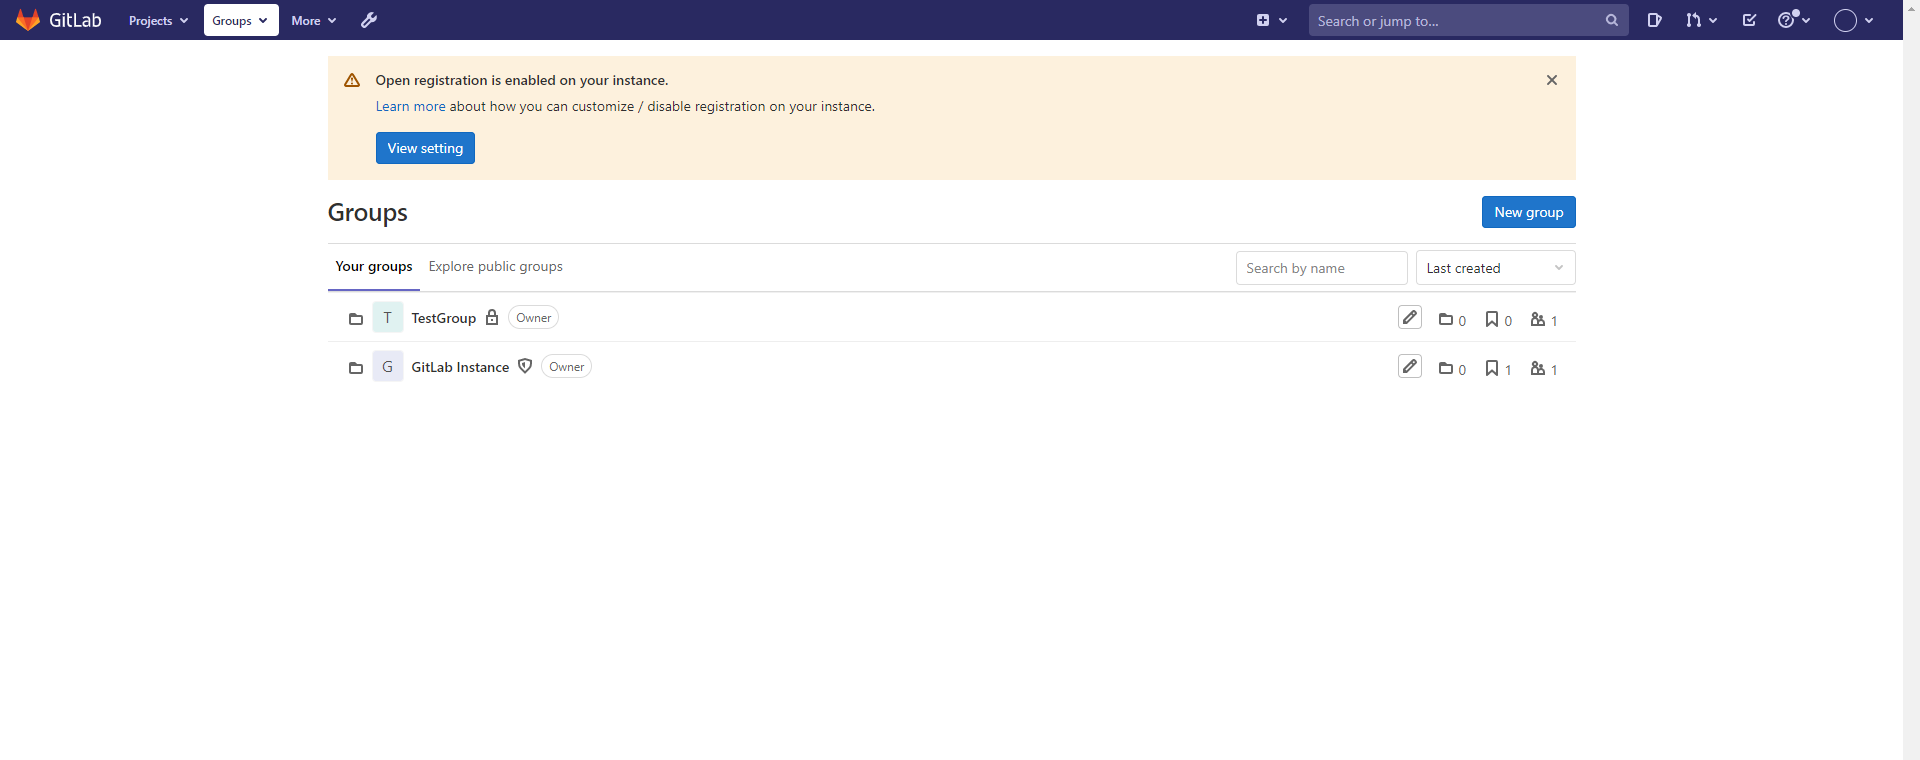This screenshot has width=1920, height=760.
Task: Click the private lock icon next to TestGroup
Action: point(492,317)
